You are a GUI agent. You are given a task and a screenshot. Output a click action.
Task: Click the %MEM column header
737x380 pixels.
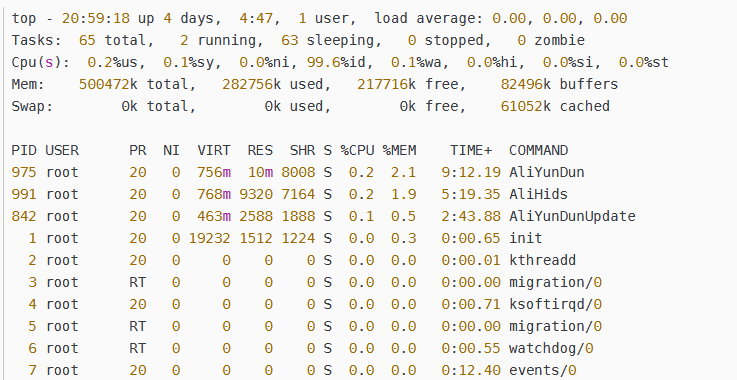coord(400,150)
